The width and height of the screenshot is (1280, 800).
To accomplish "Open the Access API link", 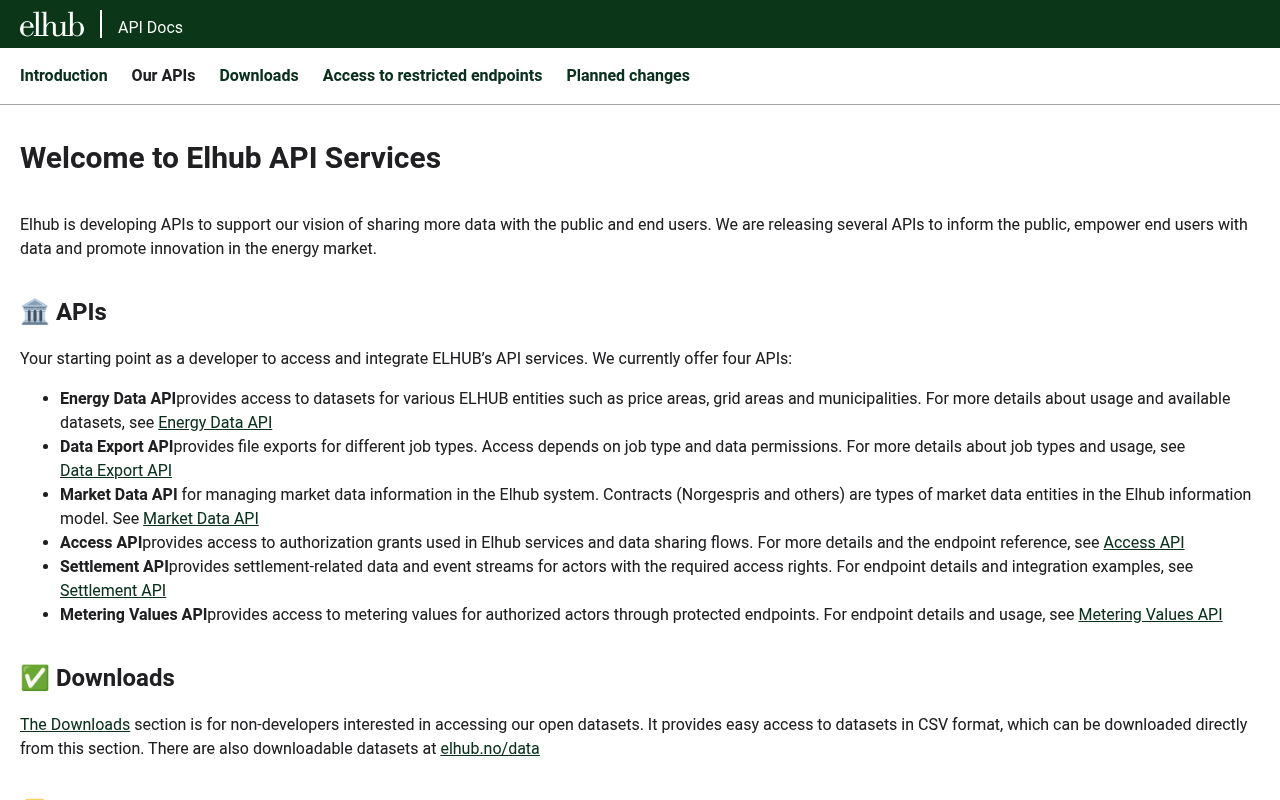I will pyautogui.click(x=1144, y=542).
